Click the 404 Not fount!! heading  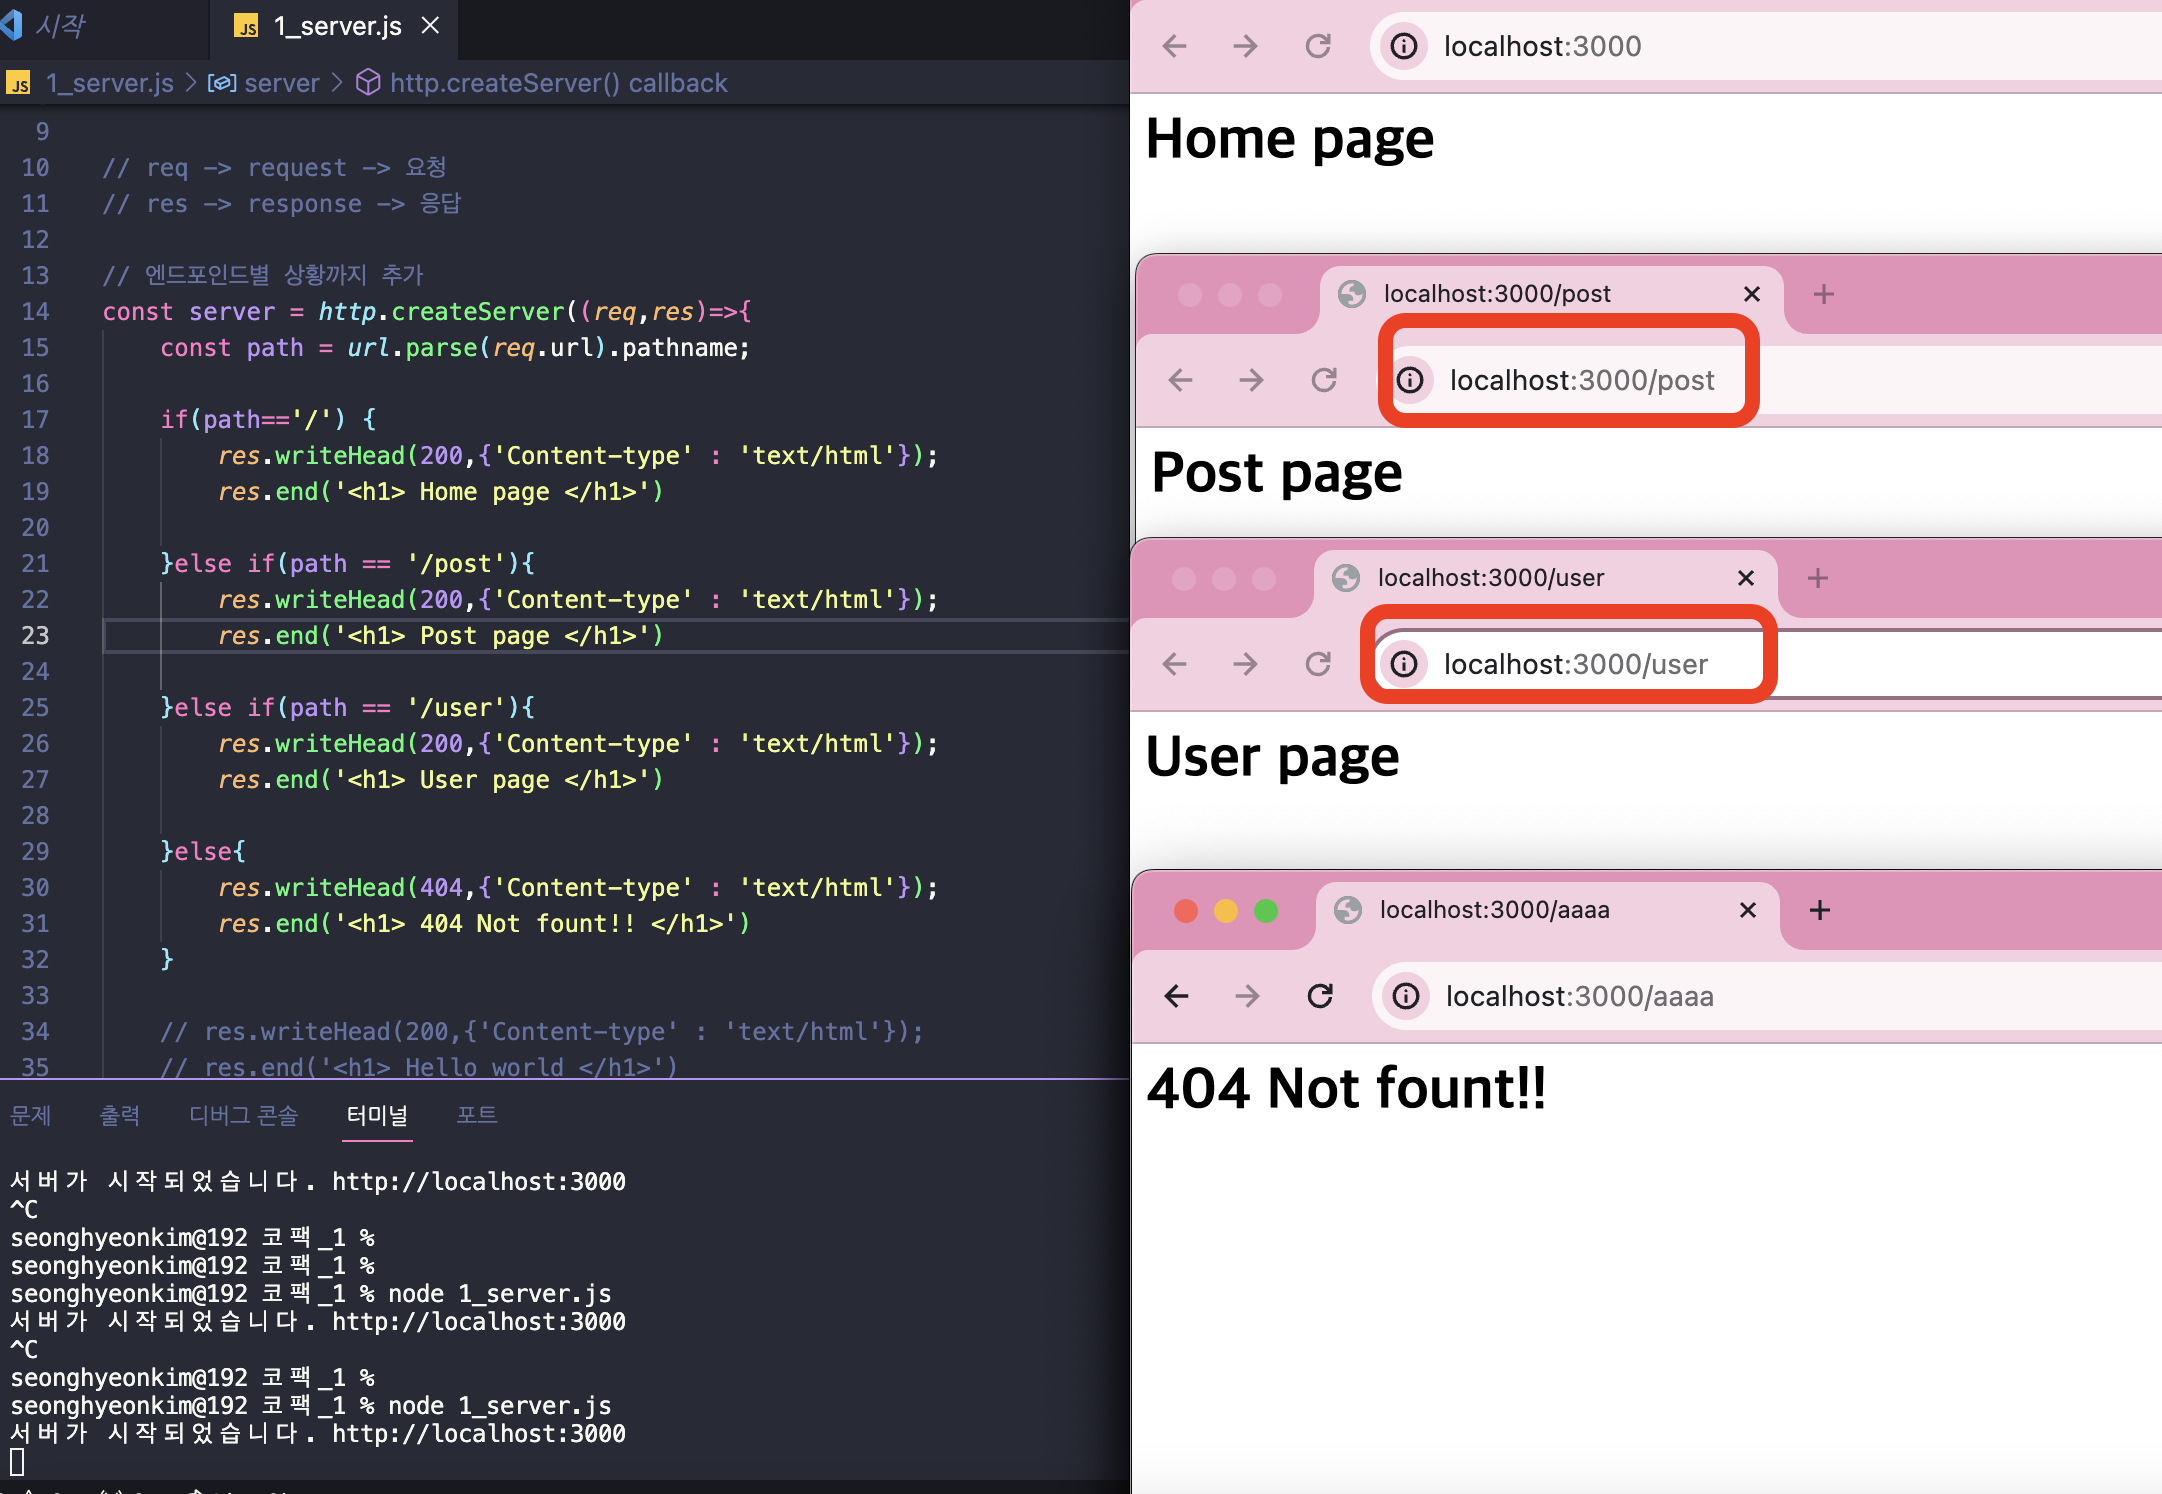coord(1346,1088)
